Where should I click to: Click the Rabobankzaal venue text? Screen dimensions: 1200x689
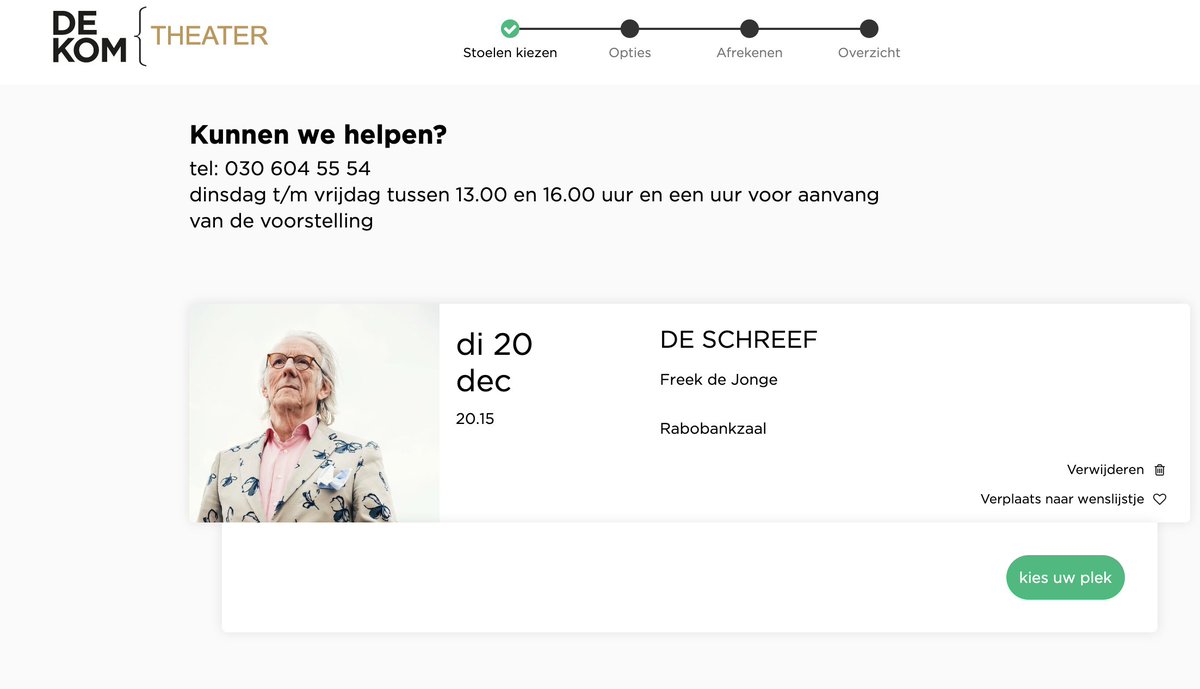tap(713, 429)
